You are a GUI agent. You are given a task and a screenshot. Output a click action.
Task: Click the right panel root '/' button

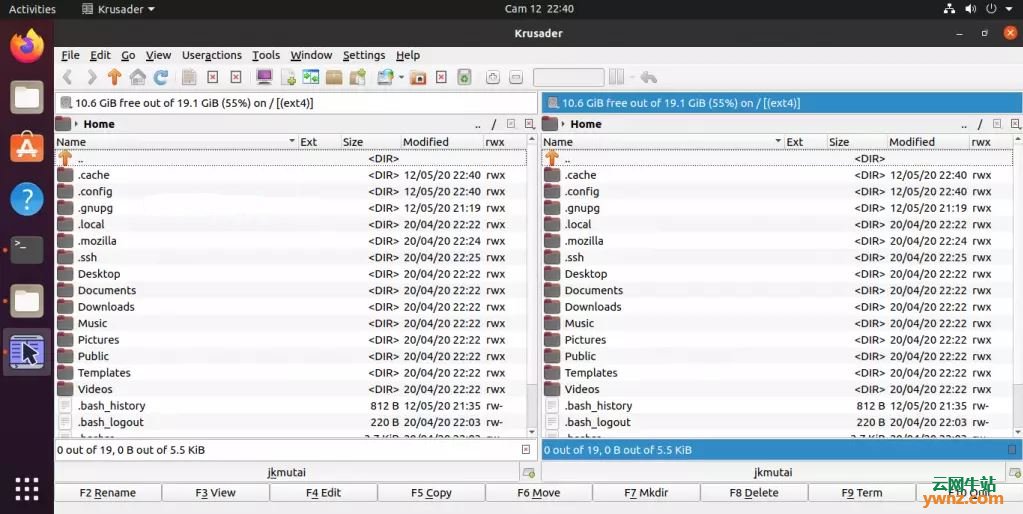[980, 124]
